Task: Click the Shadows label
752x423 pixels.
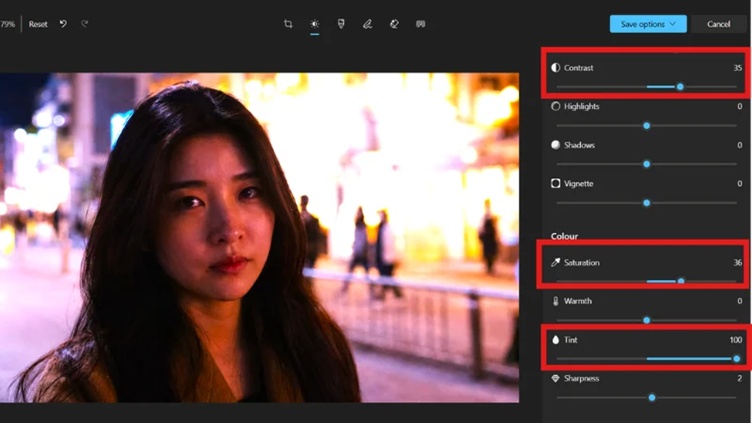Action: [x=579, y=145]
